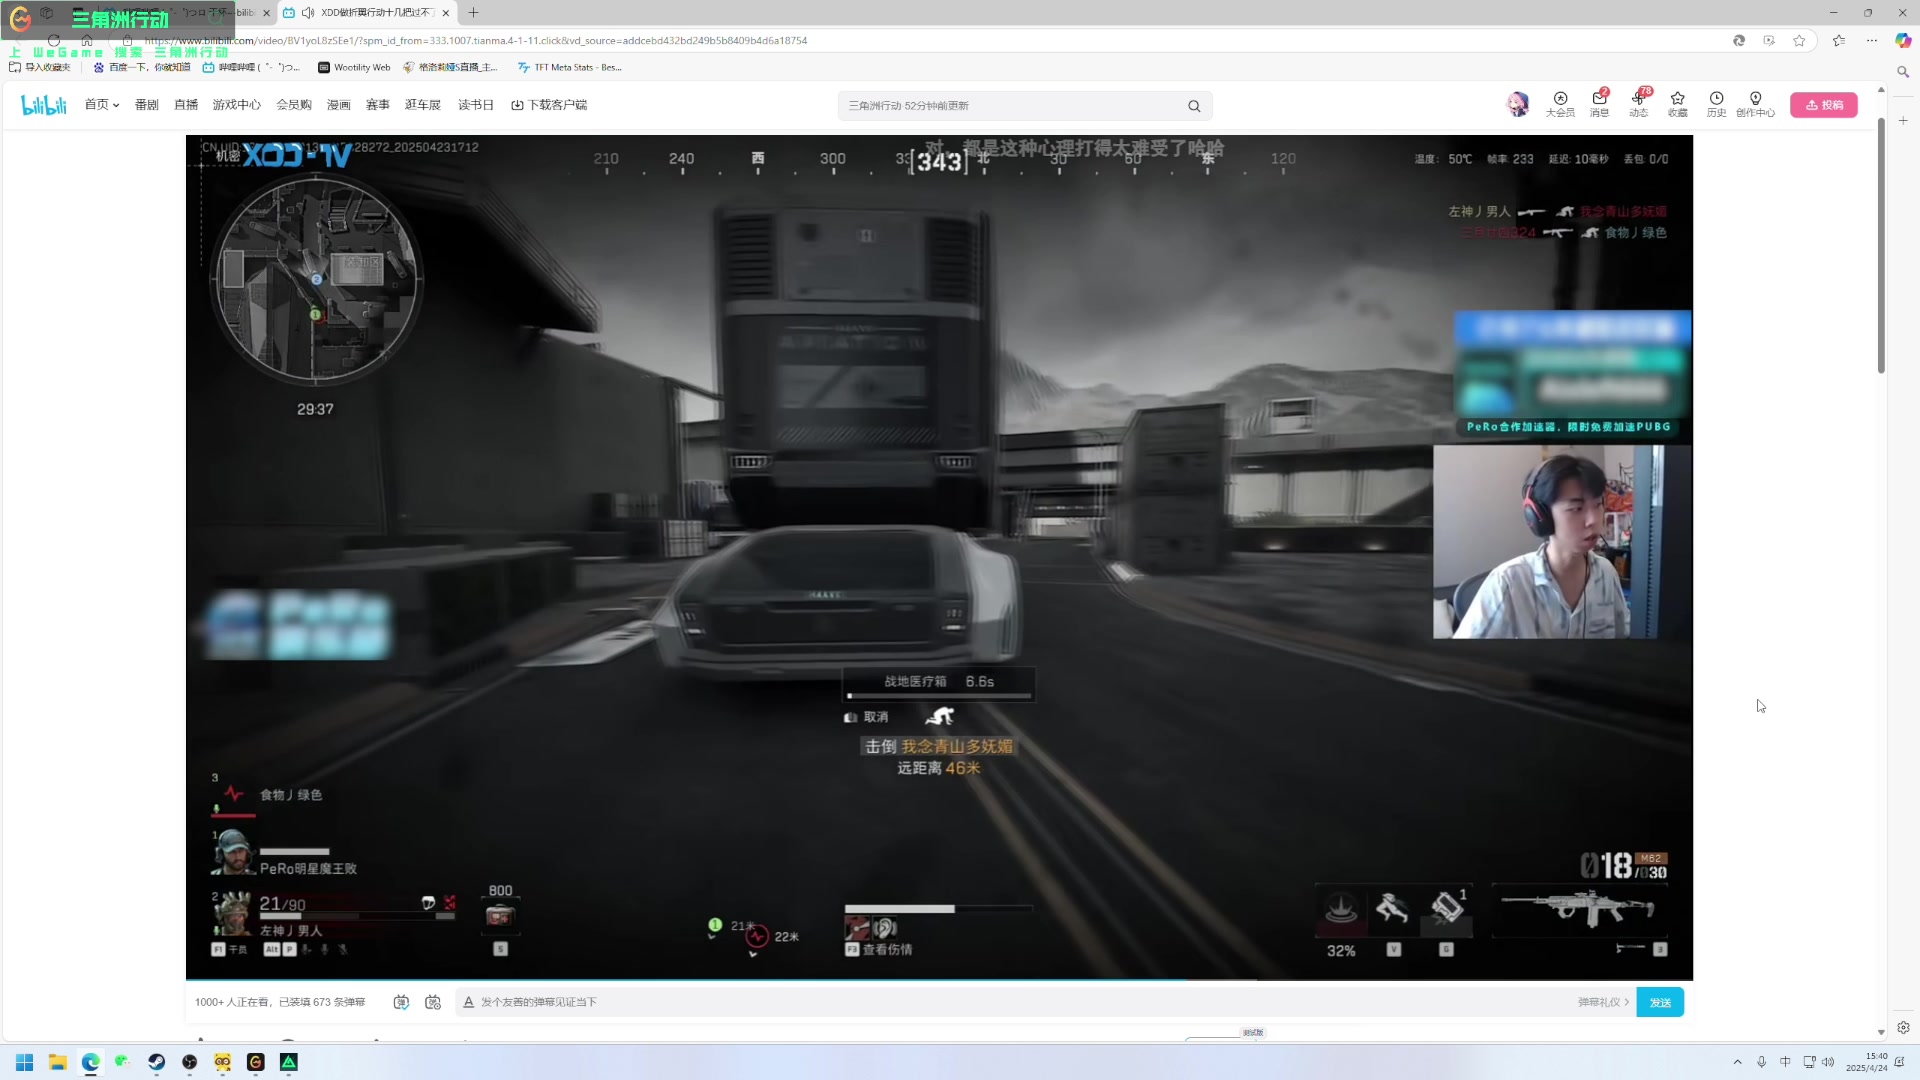Mute the playing XDD video tab

pos(307,13)
